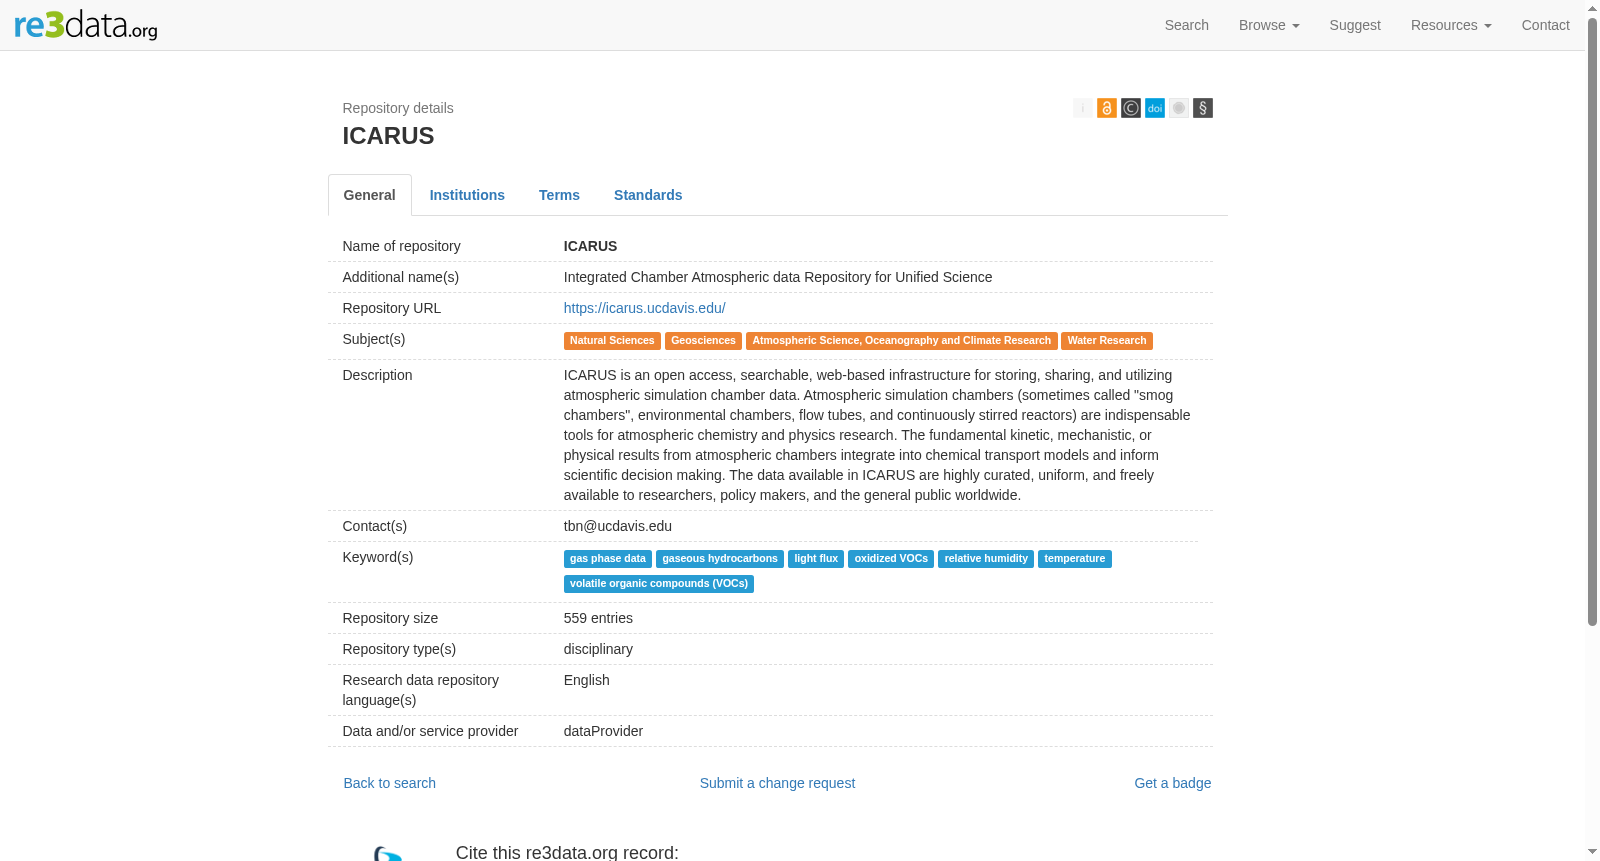Click the 'gaseous hydrocarbons' keyword tag
Viewport: 1600px width, 861px height.
720,559
